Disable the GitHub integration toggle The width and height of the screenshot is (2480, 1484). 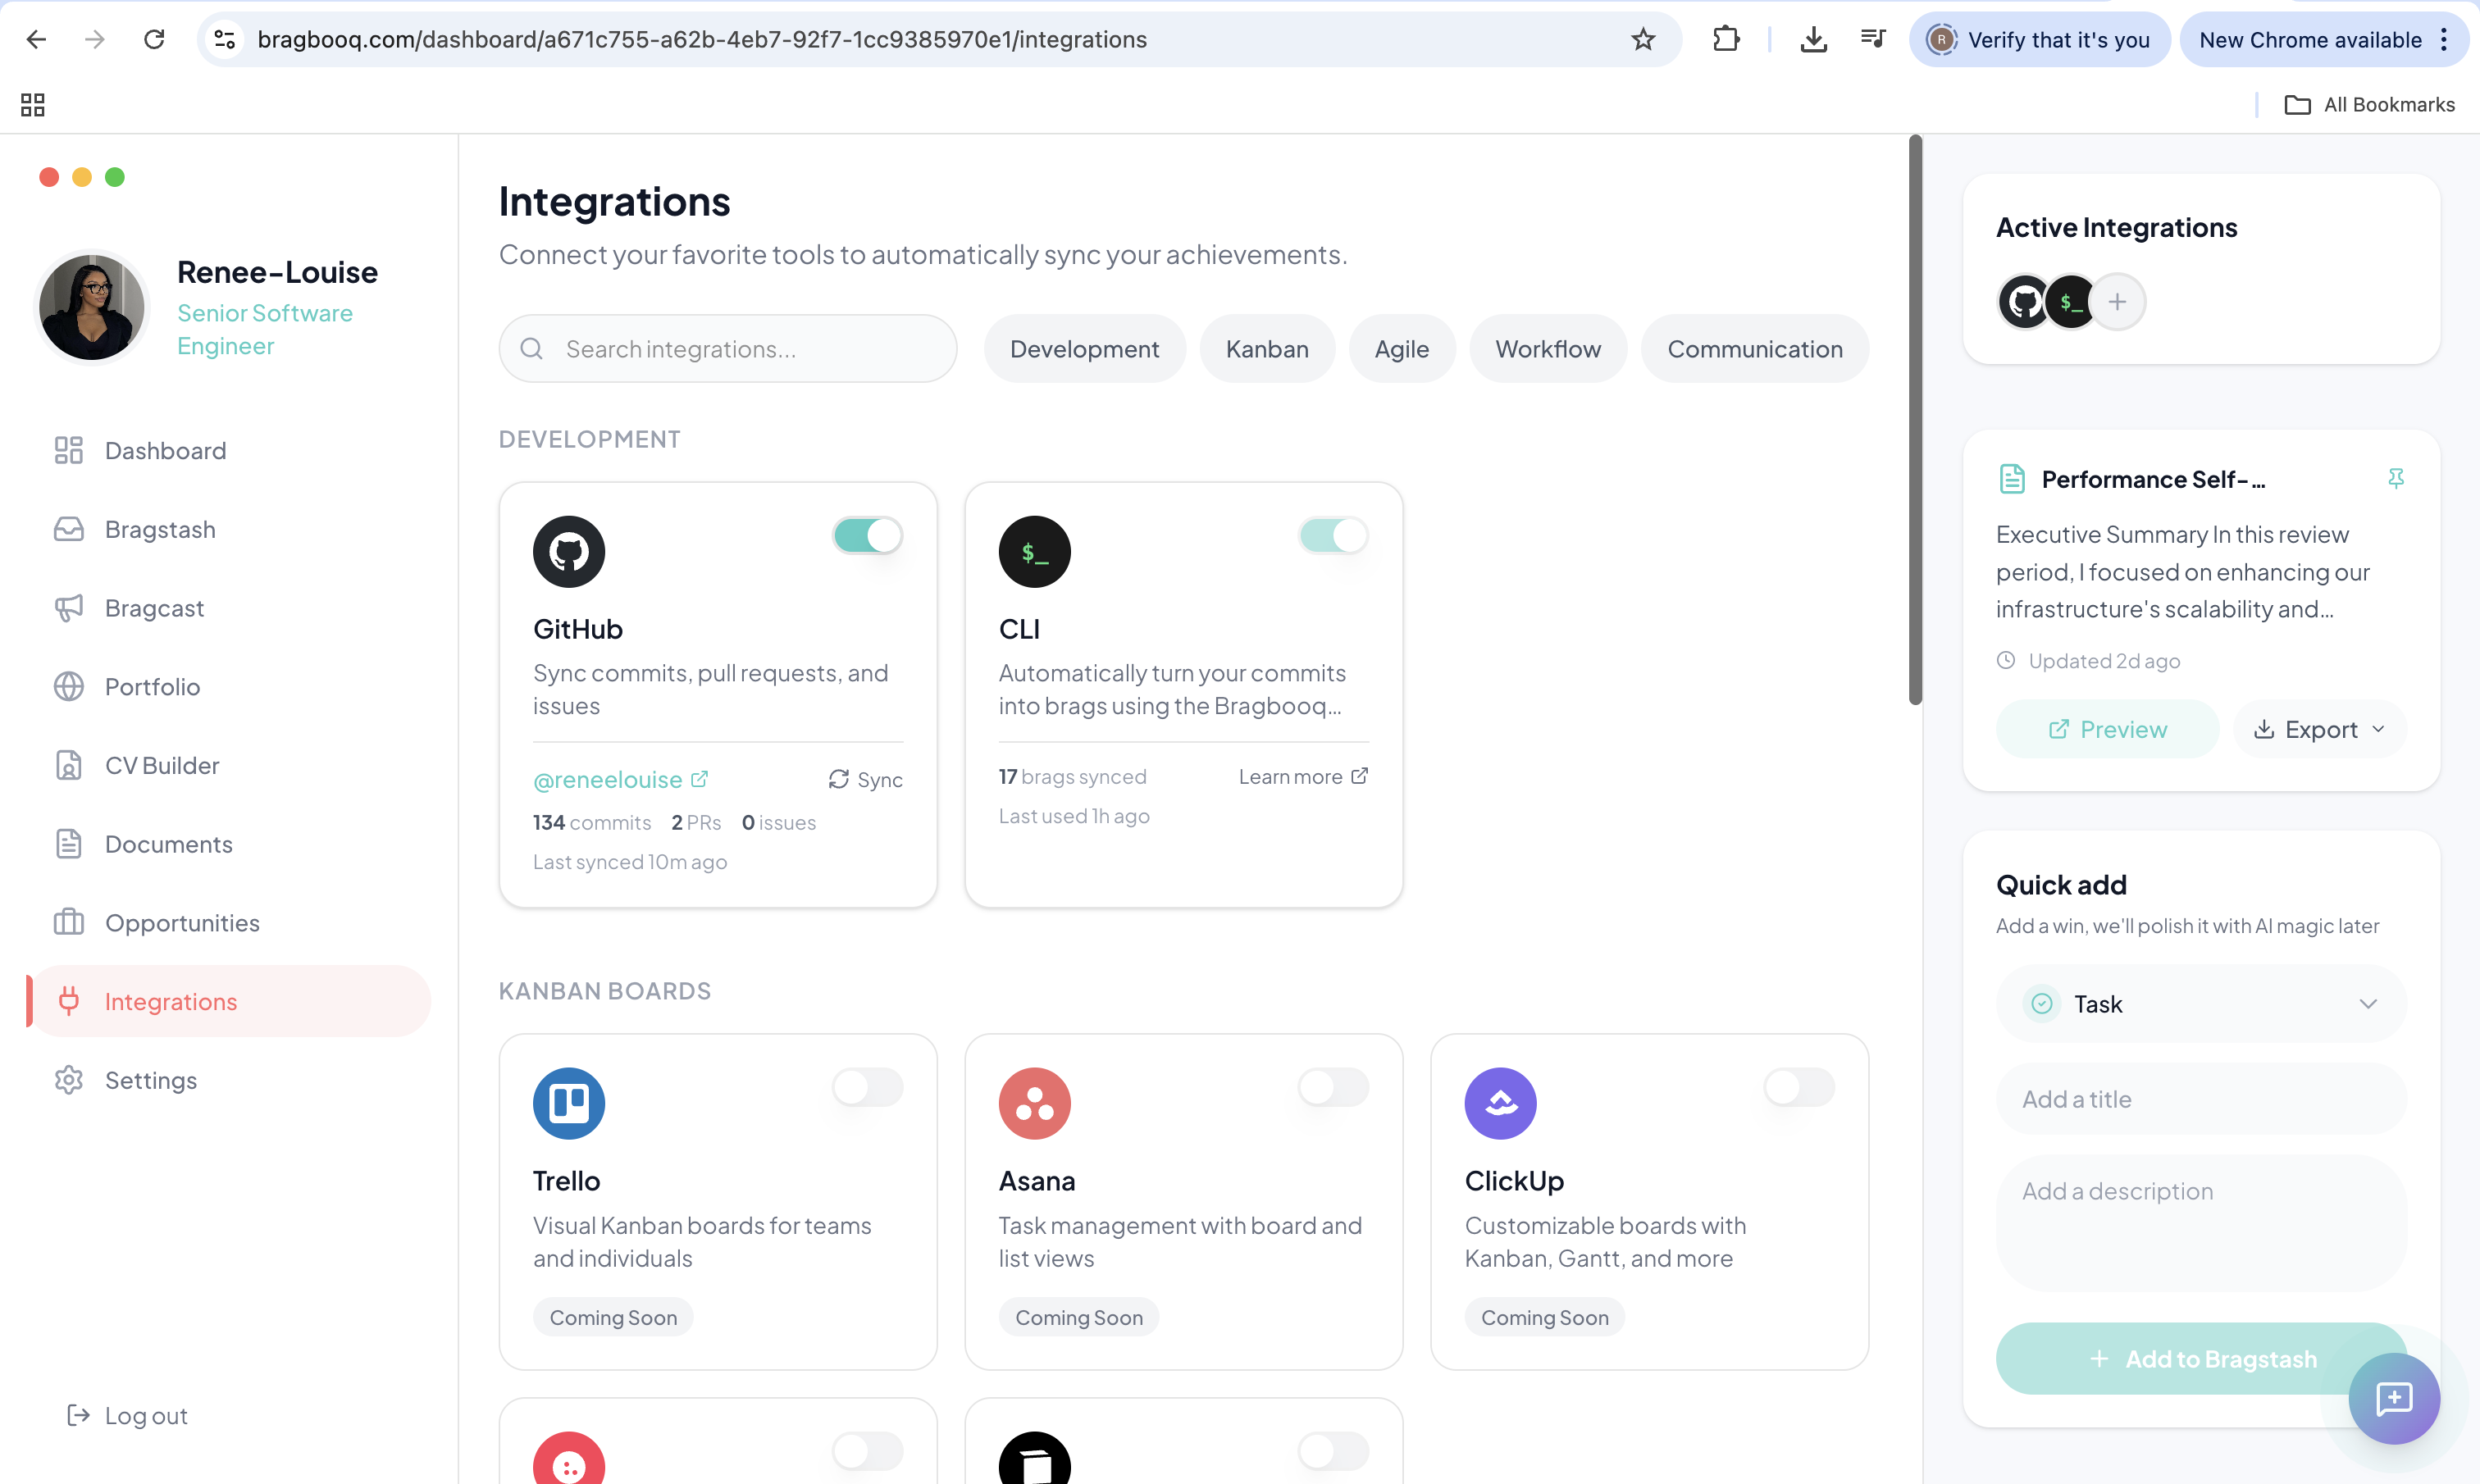point(866,536)
